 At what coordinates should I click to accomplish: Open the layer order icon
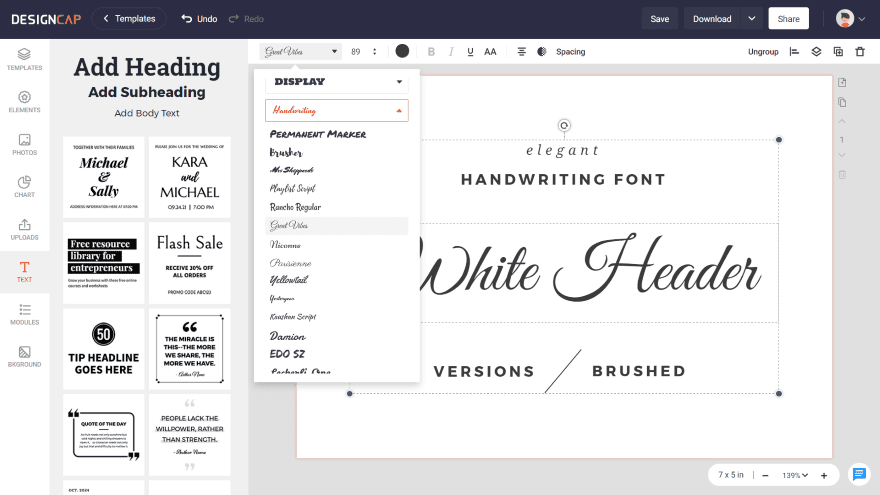pyautogui.click(x=816, y=51)
